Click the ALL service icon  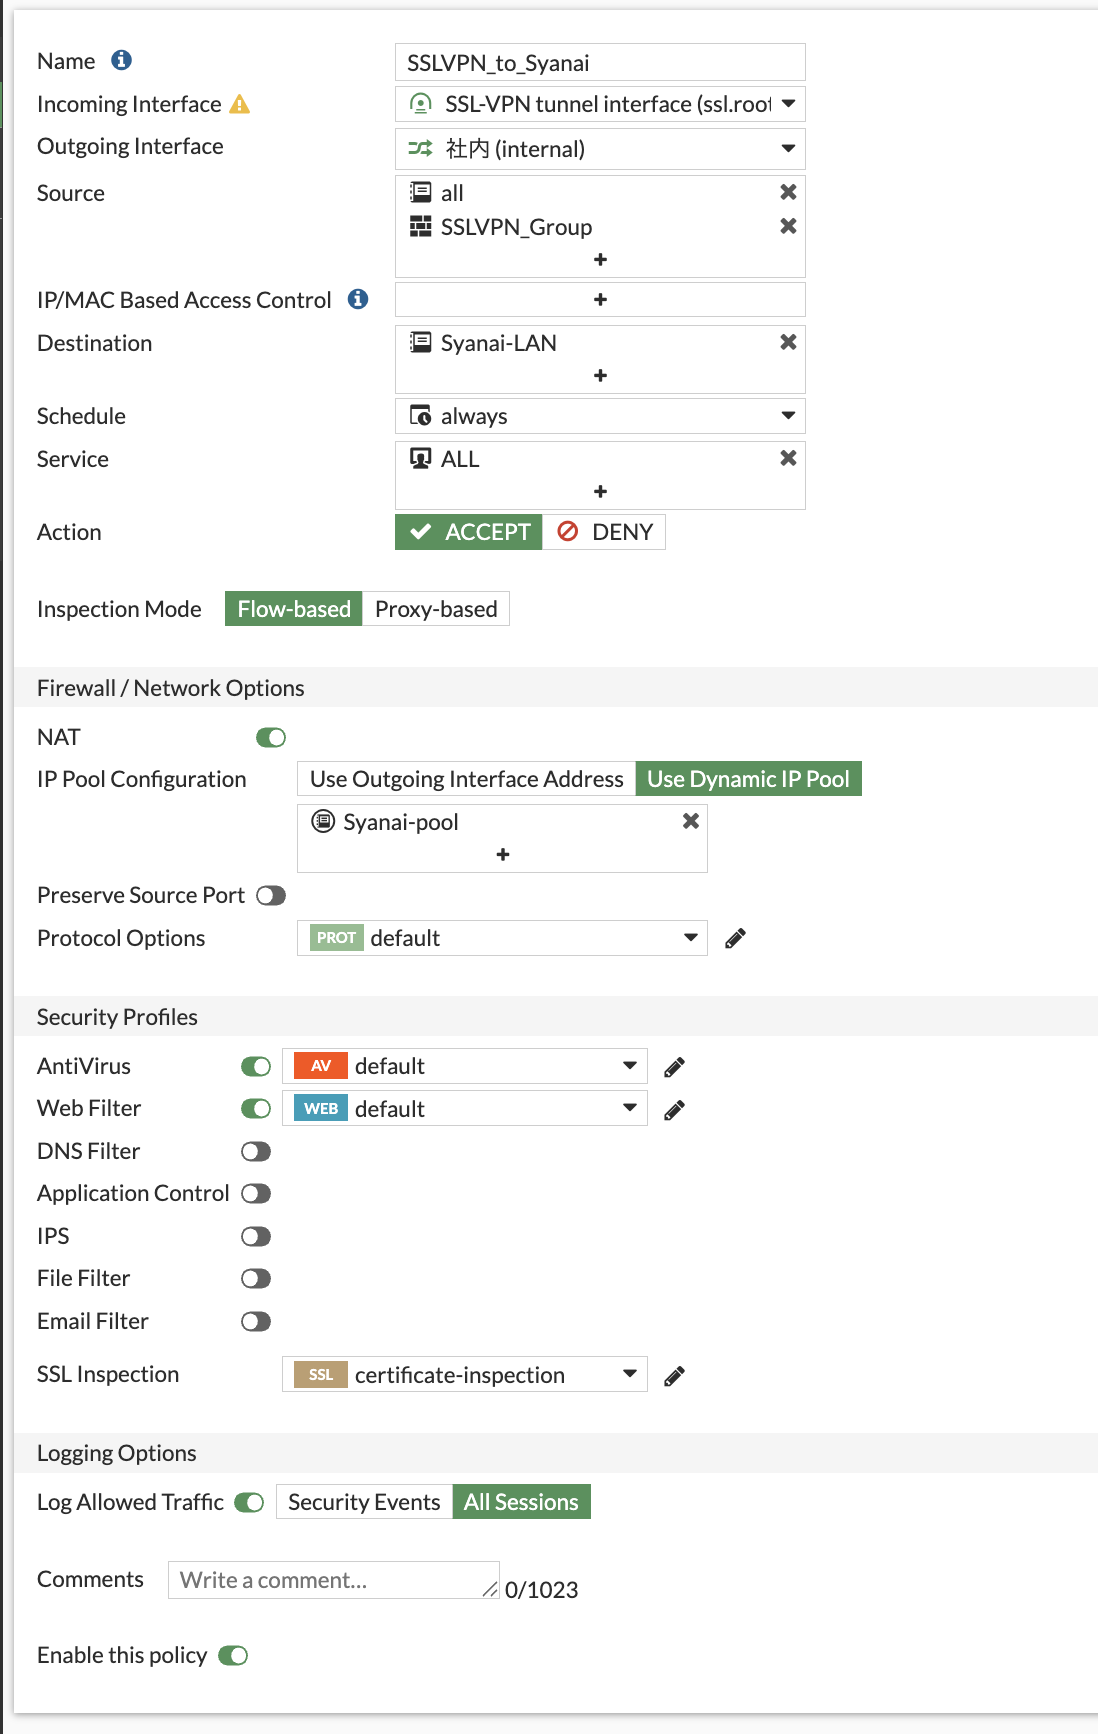[421, 458]
